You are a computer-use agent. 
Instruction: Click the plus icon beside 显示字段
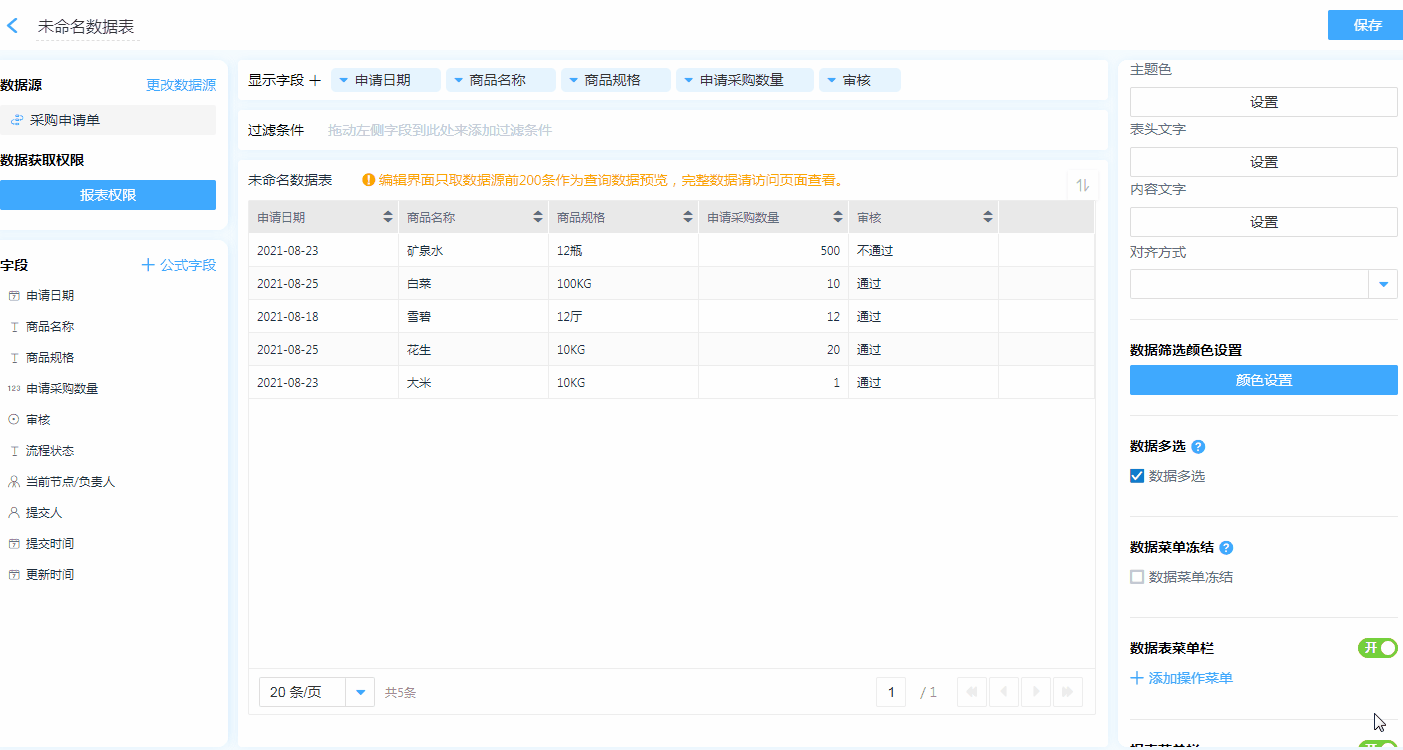tap(315, 80)
